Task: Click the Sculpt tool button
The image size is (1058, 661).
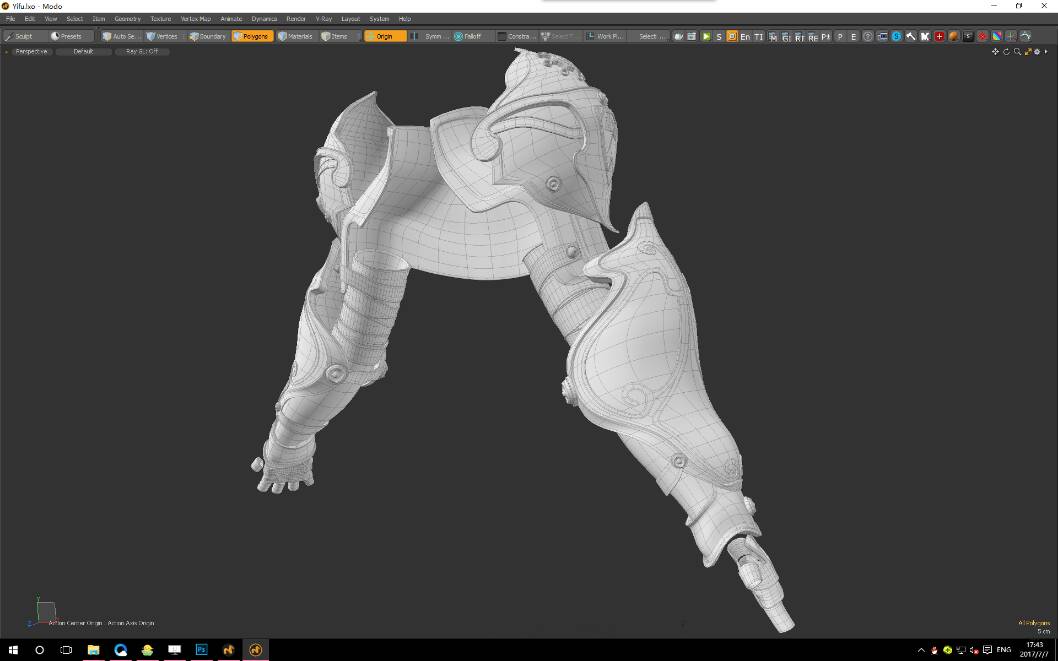Action: [x=23, y=36]
